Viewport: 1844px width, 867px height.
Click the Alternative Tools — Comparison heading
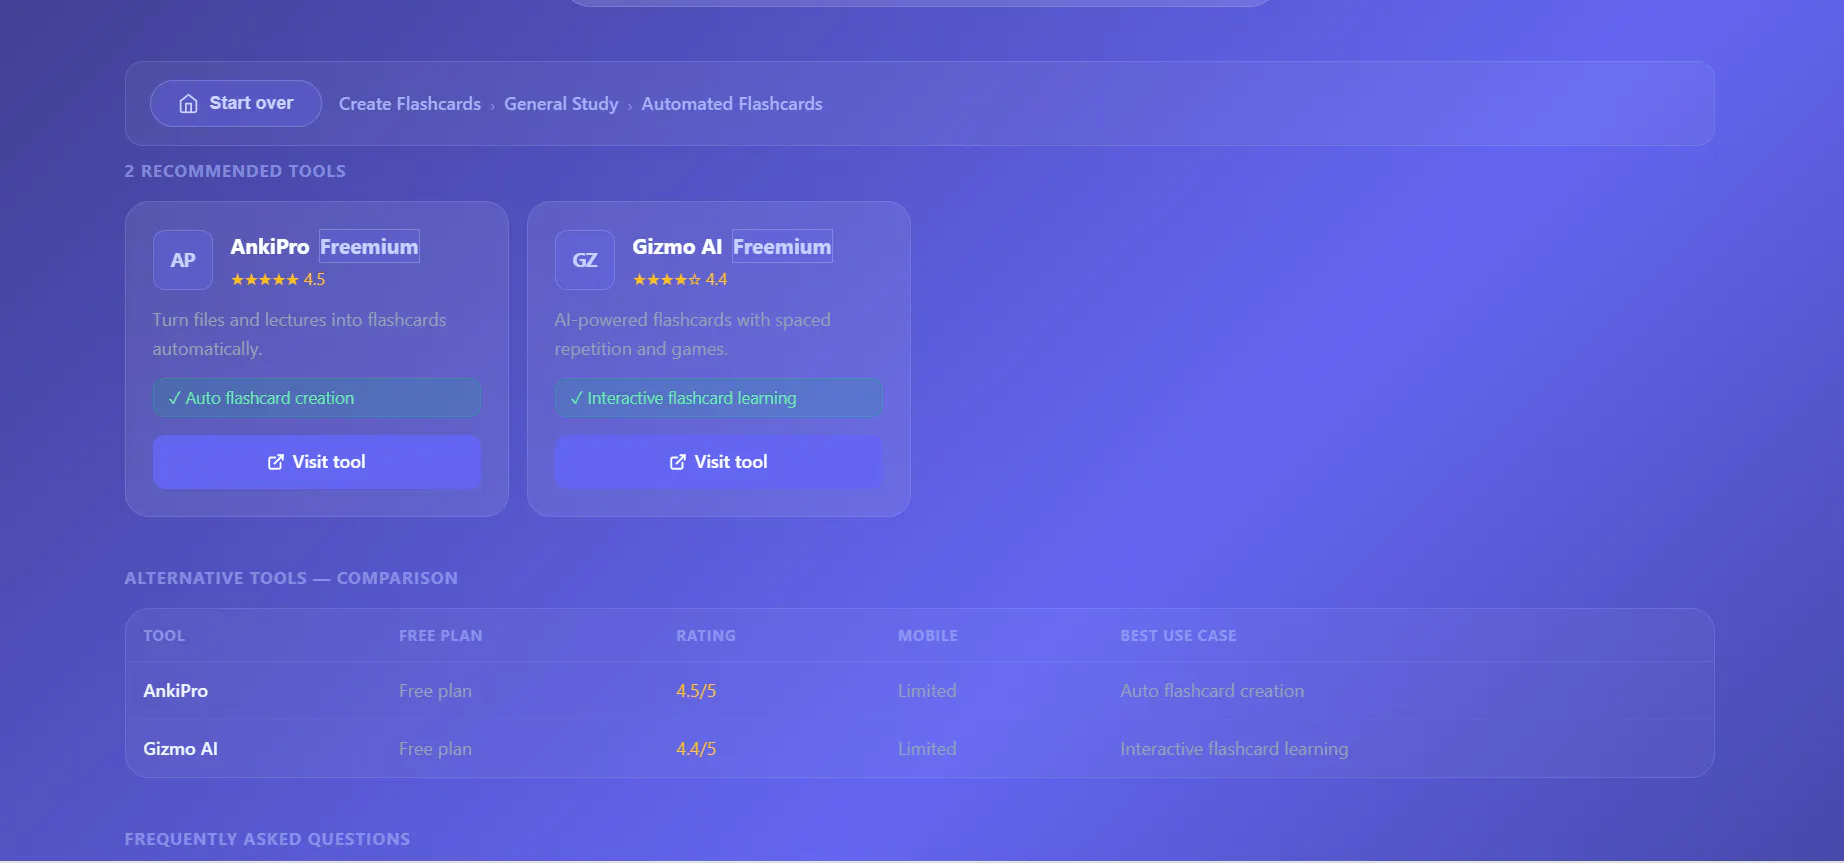pos(291,578)
